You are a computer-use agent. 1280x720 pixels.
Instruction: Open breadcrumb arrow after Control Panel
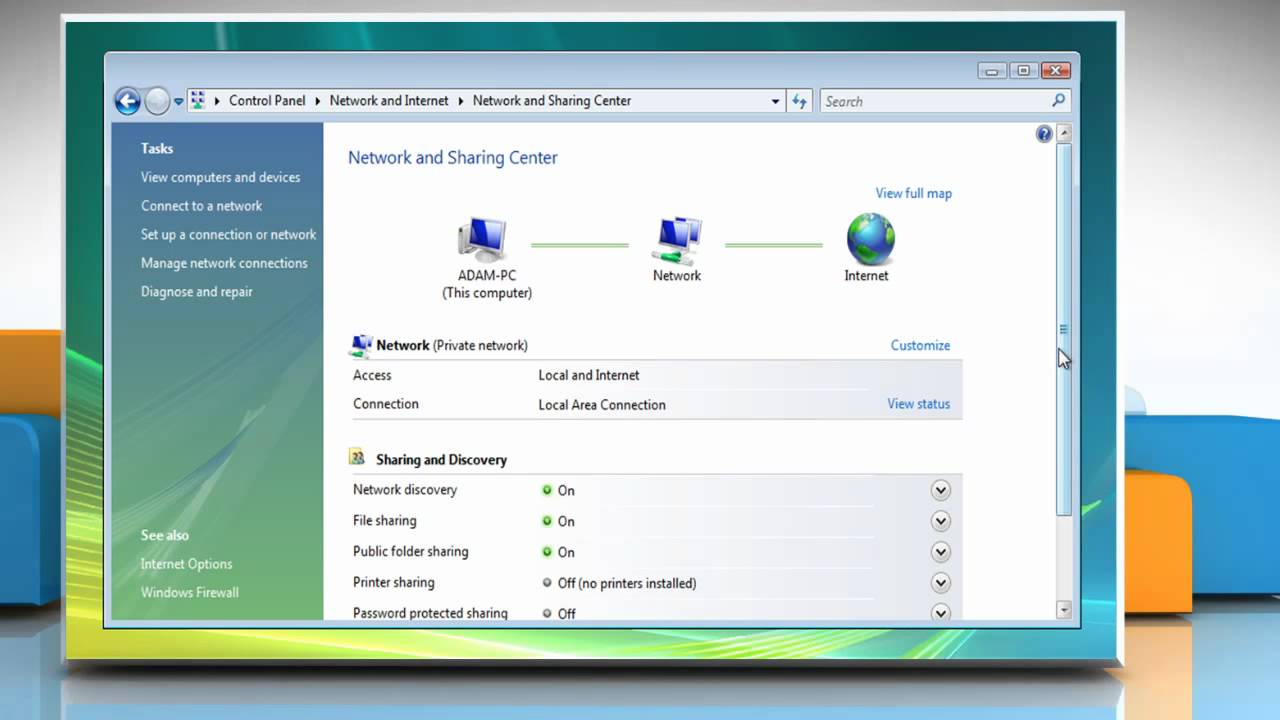(318, 101)
